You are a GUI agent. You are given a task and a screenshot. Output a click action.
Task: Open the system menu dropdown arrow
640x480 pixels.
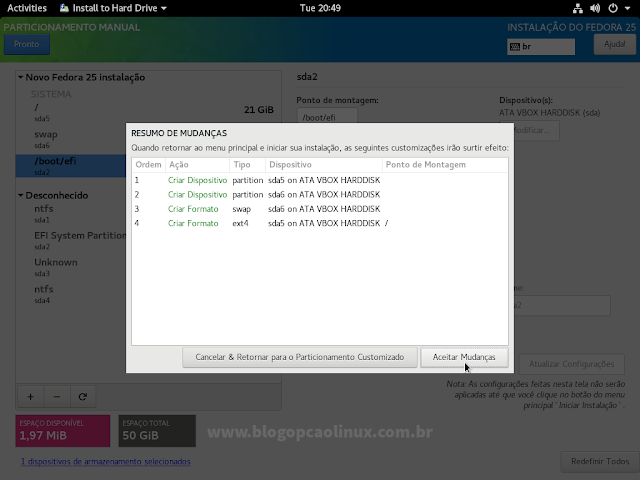pos(627,8)
